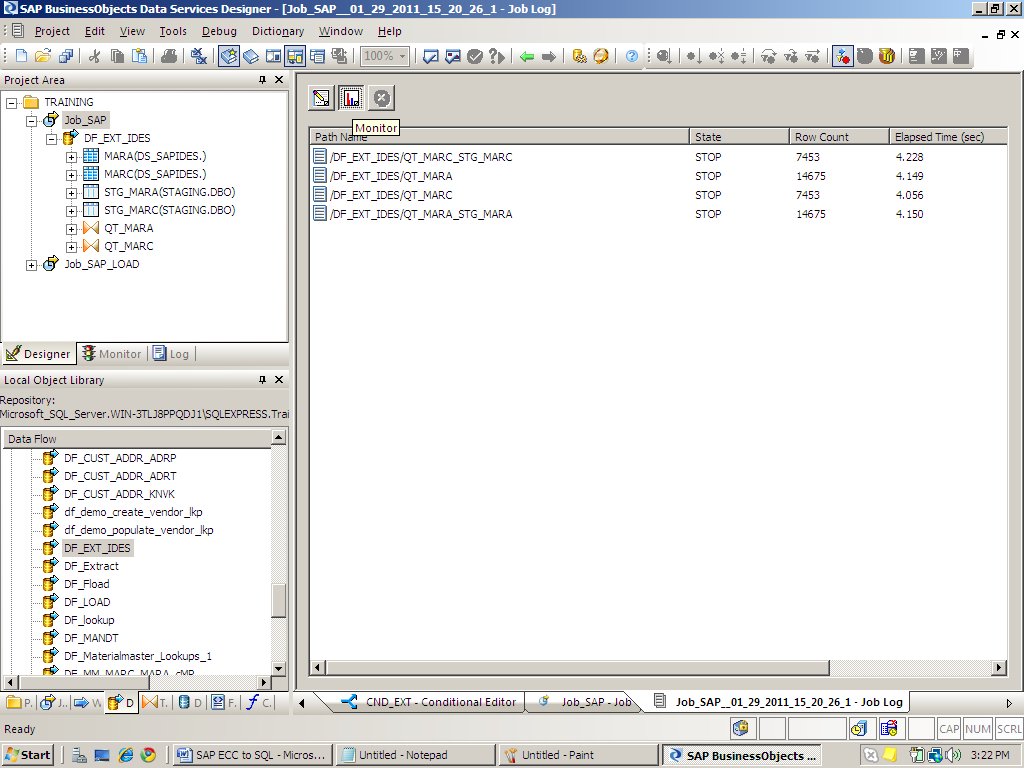1024x768 pixels.
Task: Click the Cut scissors icon
Action: [x=95, y=56]
